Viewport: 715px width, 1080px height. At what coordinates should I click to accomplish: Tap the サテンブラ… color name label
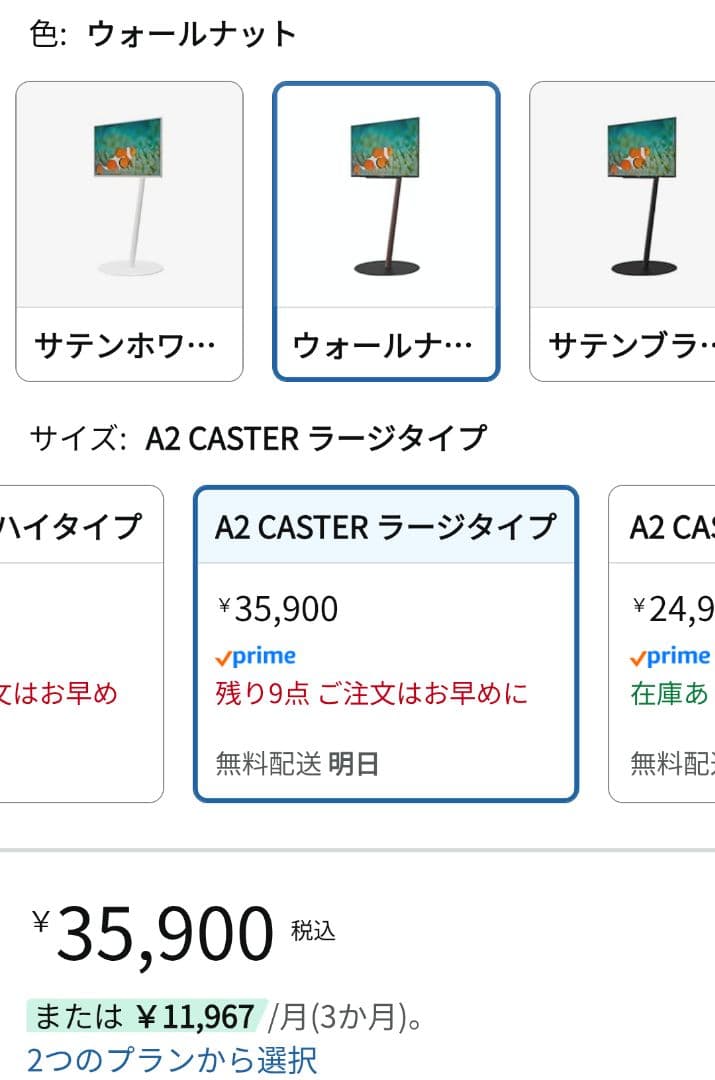pos(632,345)
